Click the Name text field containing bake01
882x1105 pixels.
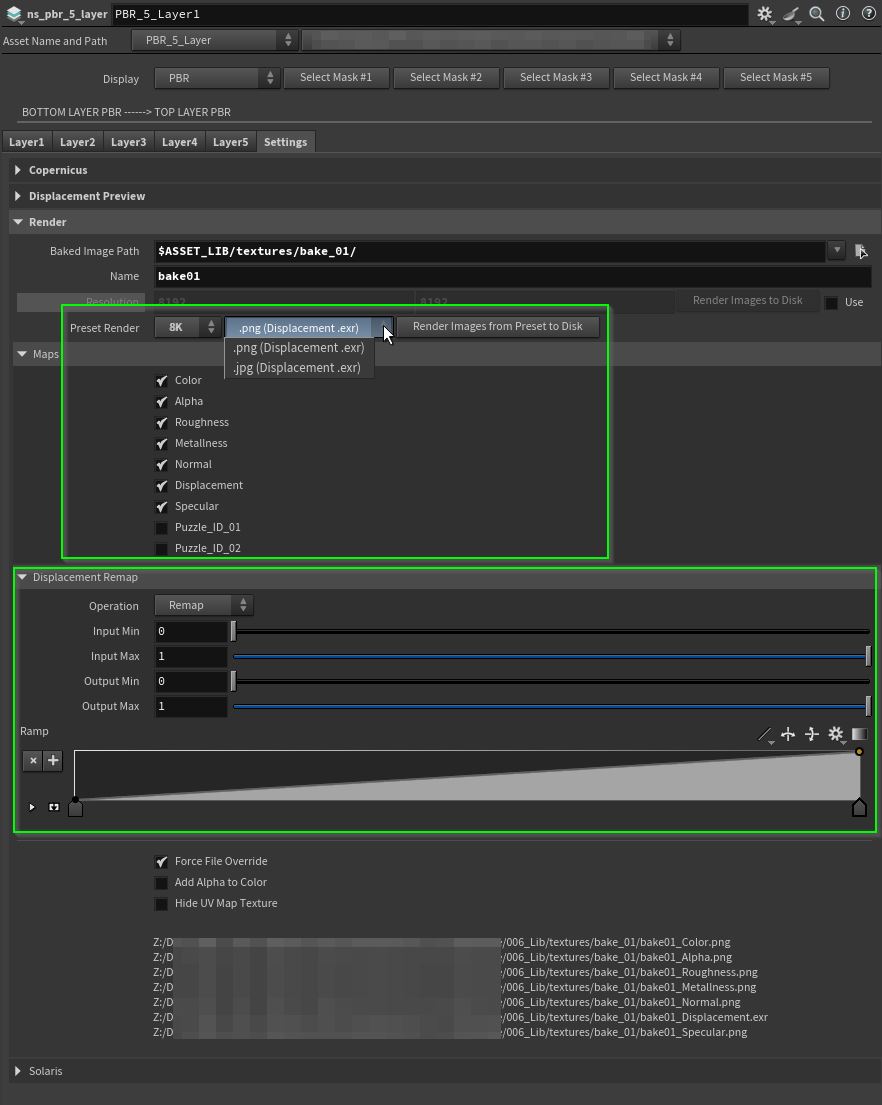[x=512, y=276]
